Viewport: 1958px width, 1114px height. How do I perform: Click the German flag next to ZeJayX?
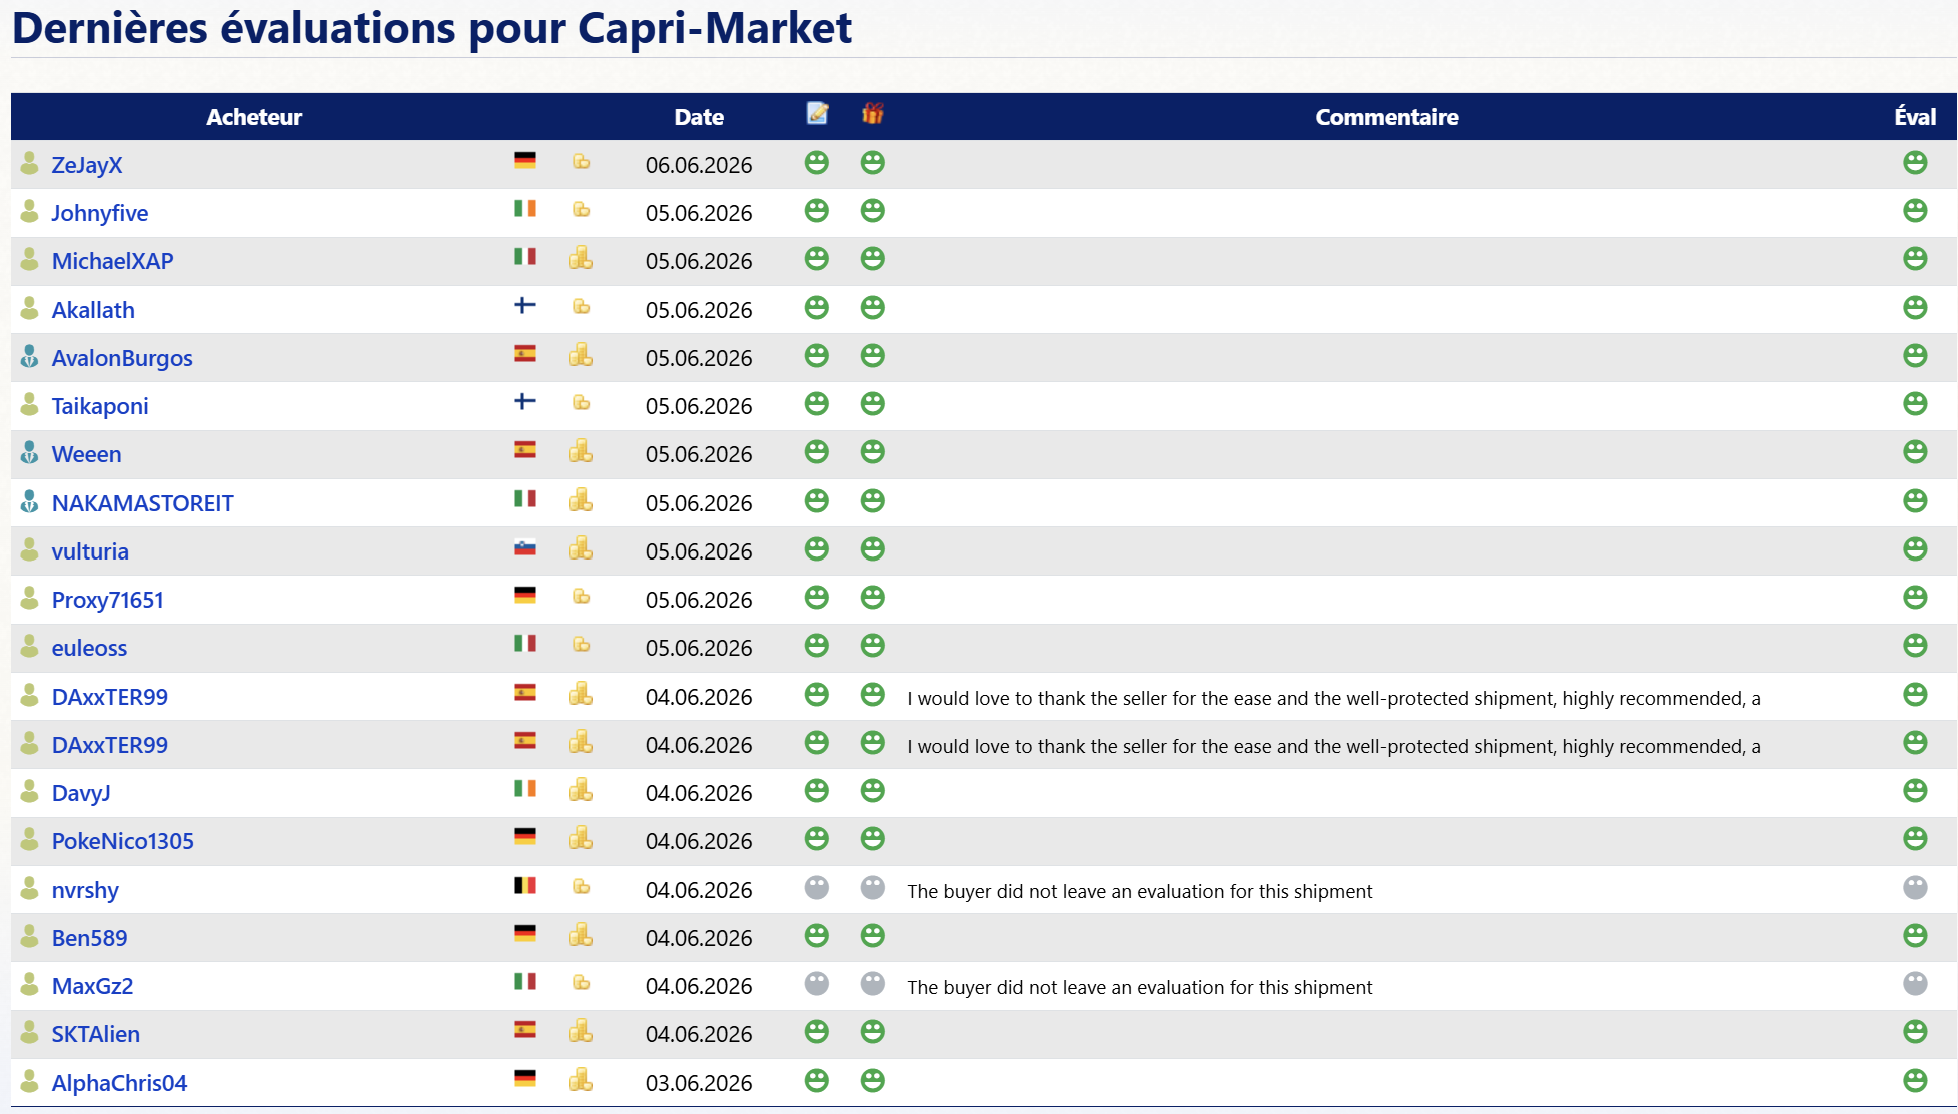(x=525, y=160)
